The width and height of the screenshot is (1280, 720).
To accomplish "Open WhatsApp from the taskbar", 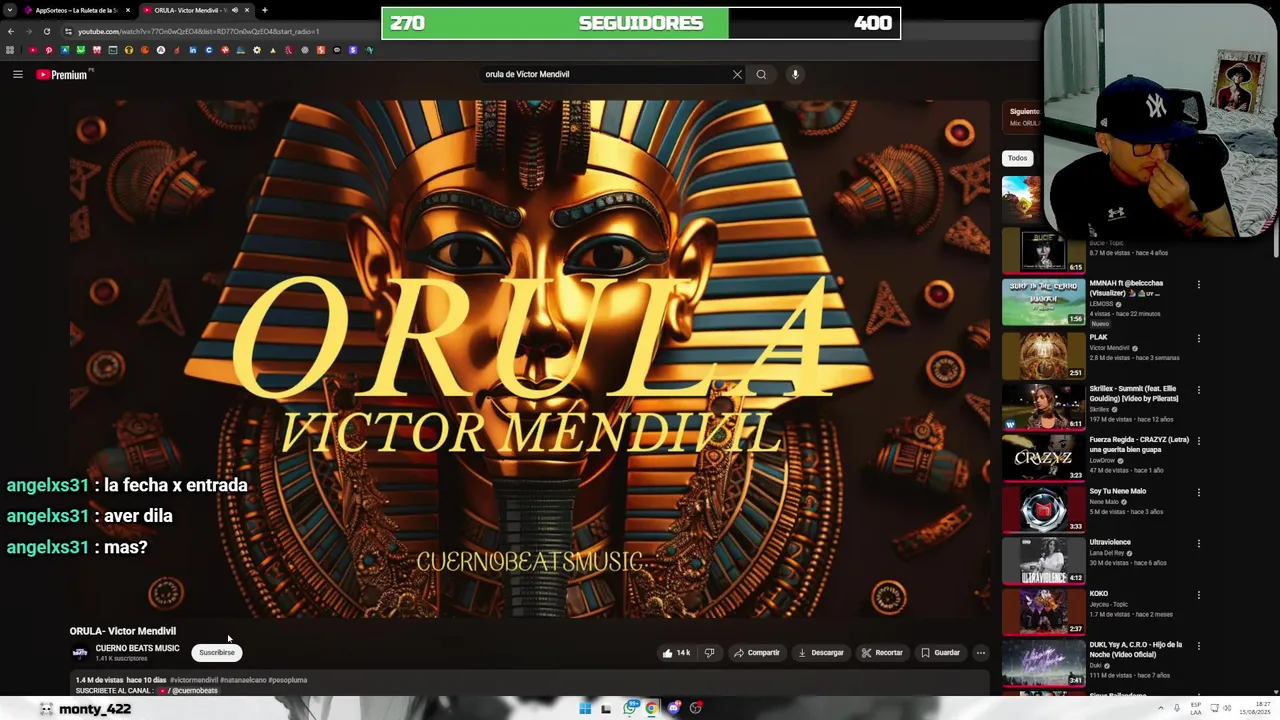I will pos(630,709).
